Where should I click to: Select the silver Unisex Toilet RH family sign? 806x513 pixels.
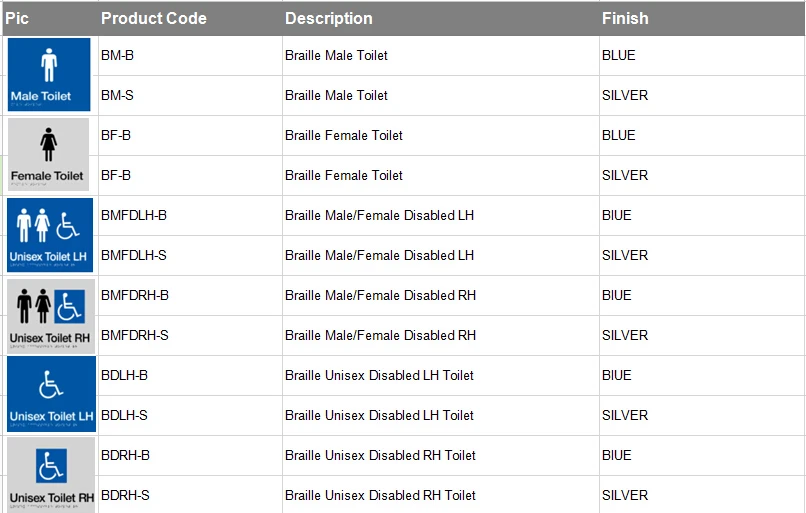click(50, 315)
